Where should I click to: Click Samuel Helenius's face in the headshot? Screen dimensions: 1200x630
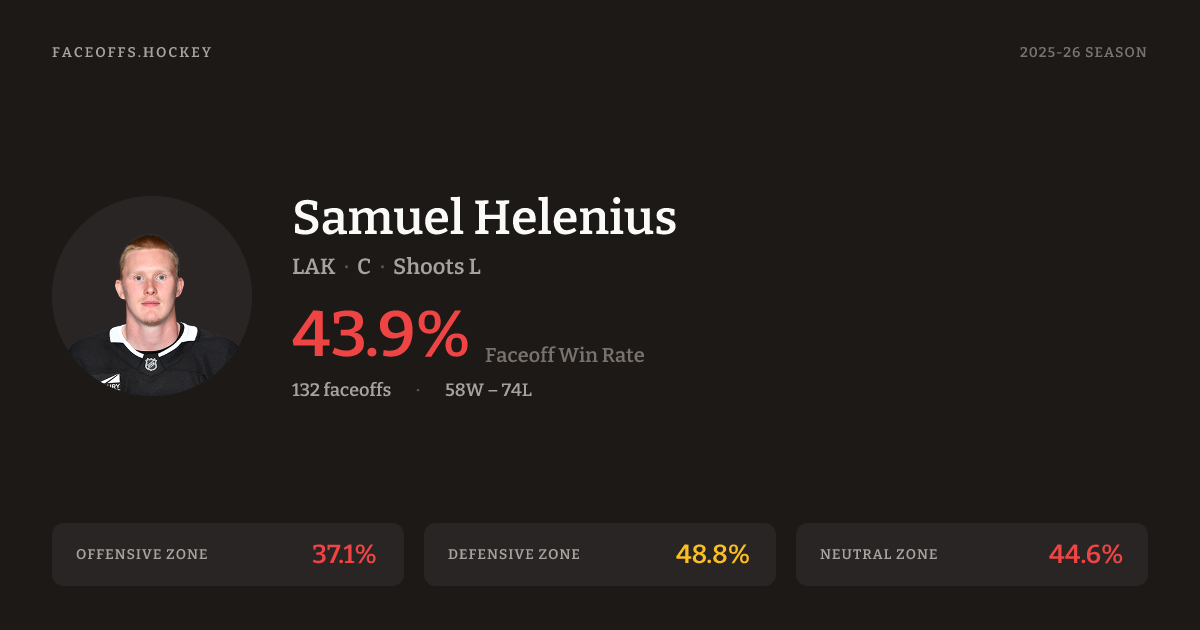click(150, 282)
